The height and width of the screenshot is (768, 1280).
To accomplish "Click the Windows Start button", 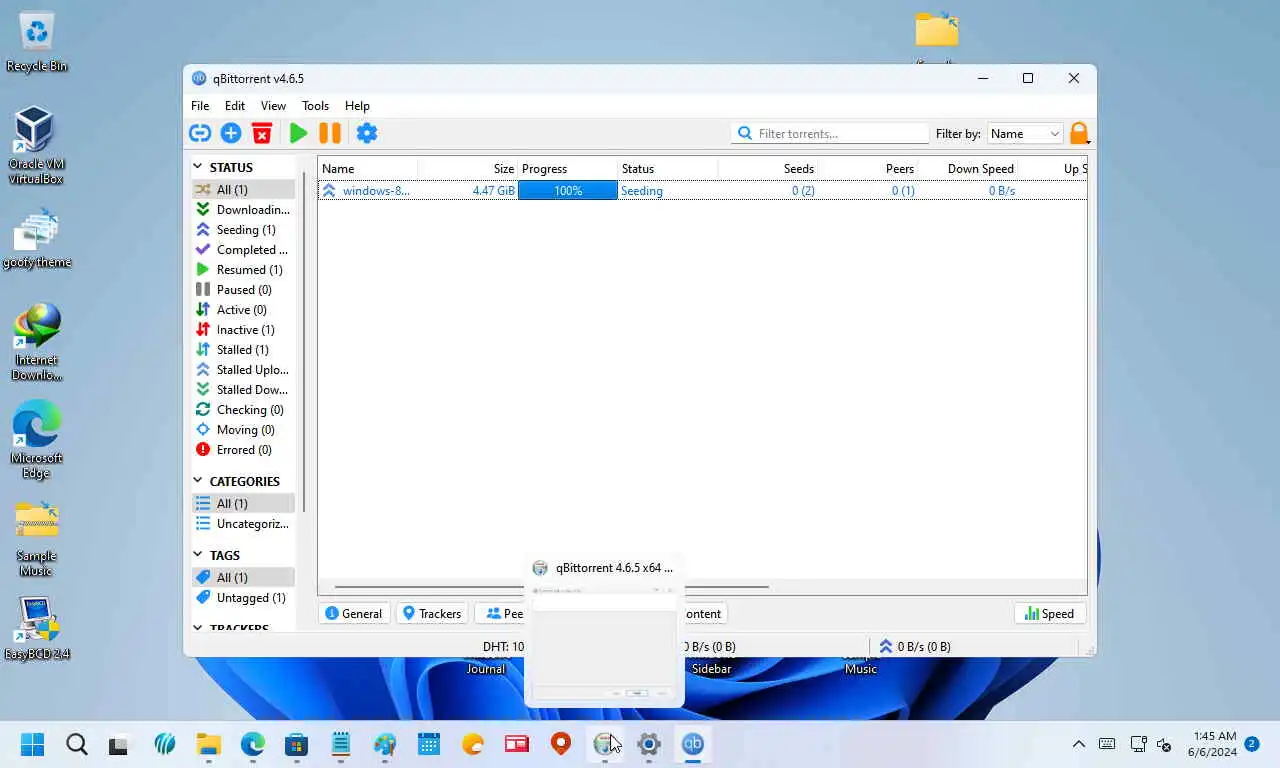I will (33, 744).
